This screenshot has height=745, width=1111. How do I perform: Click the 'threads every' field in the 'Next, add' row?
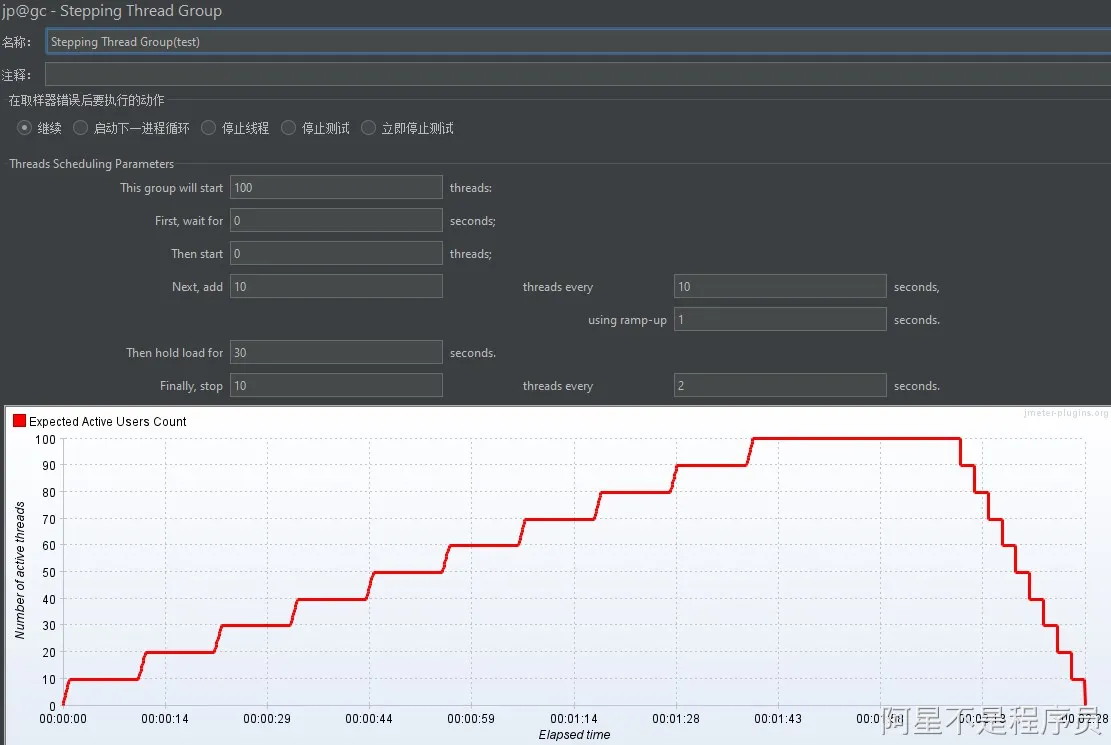click(780, 287)
